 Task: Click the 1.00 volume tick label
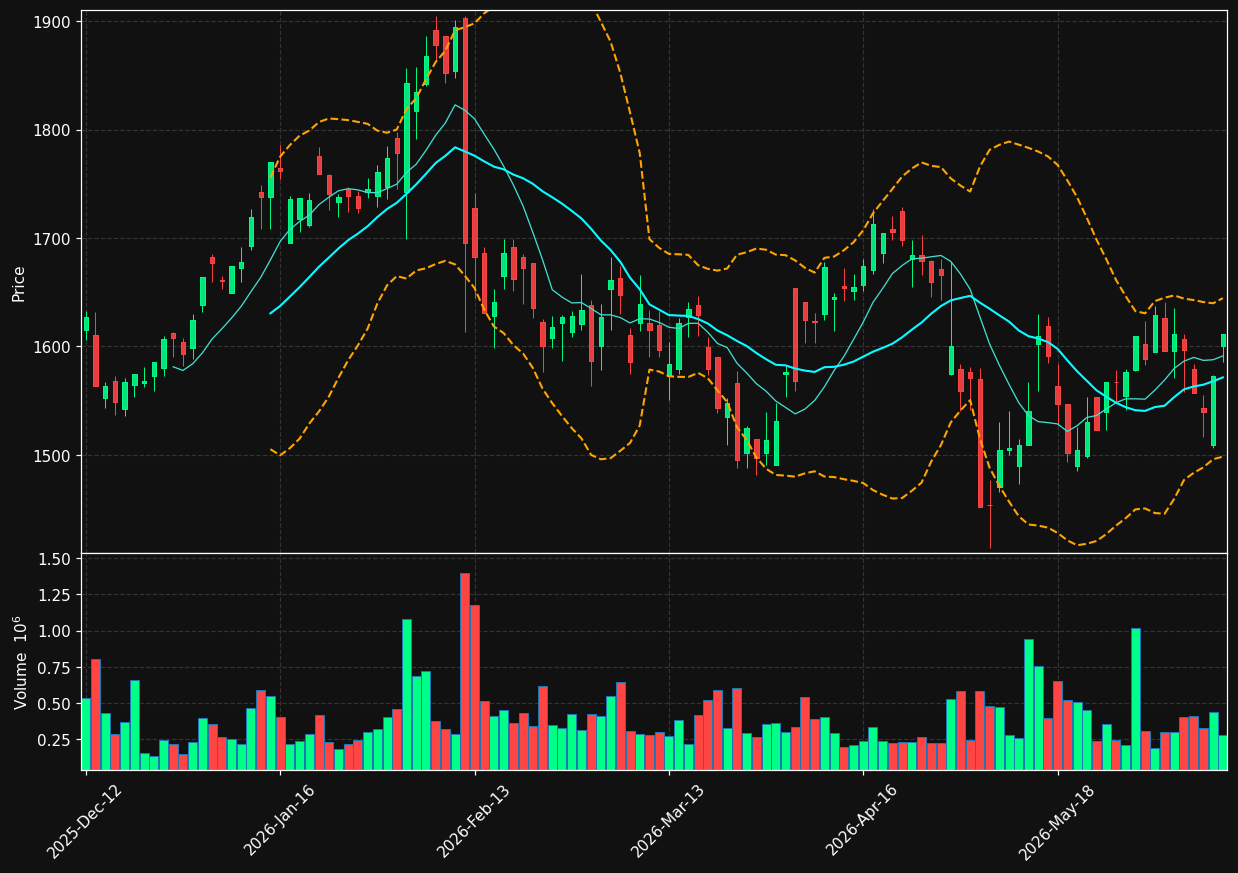pyautogui.click(x=53, y=631)
